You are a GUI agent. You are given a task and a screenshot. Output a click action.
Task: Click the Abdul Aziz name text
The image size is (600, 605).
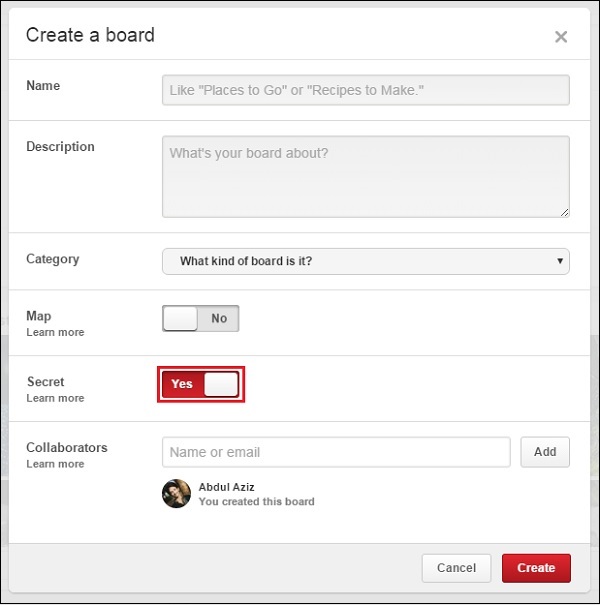(226, 487)
